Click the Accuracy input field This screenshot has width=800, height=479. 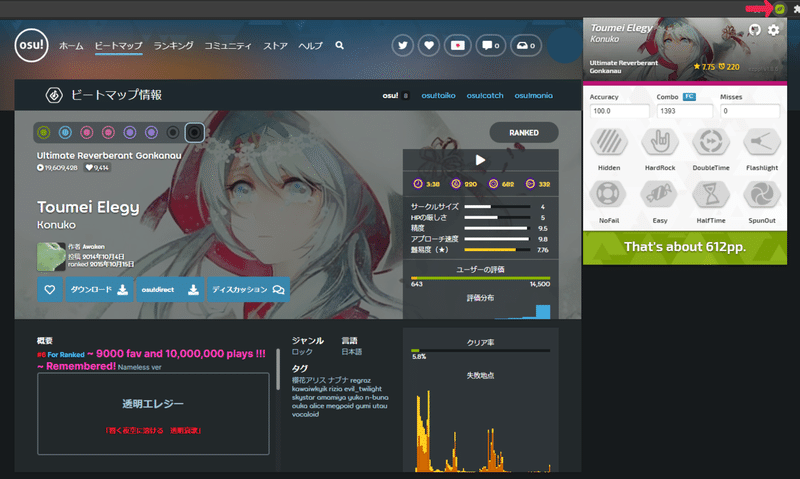click(x=619, y=111)
